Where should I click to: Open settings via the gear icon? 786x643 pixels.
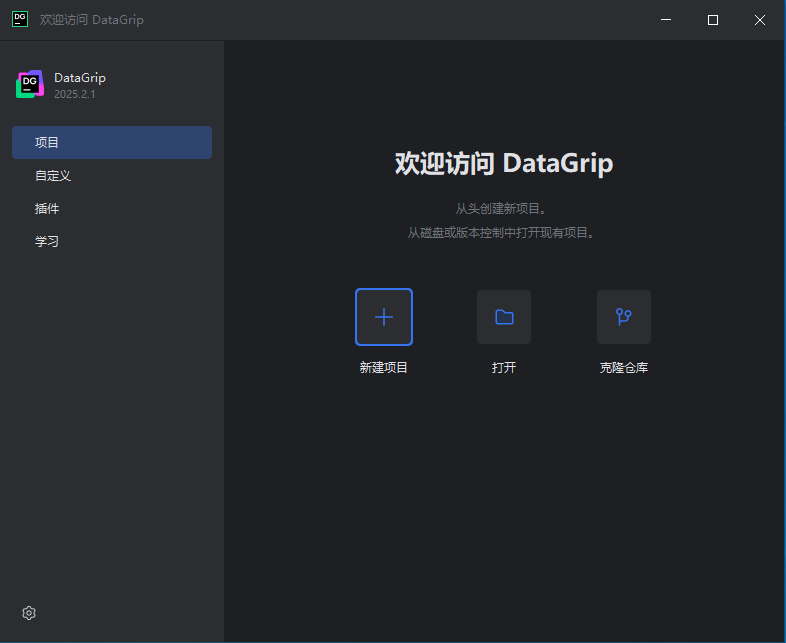[29, 613]
